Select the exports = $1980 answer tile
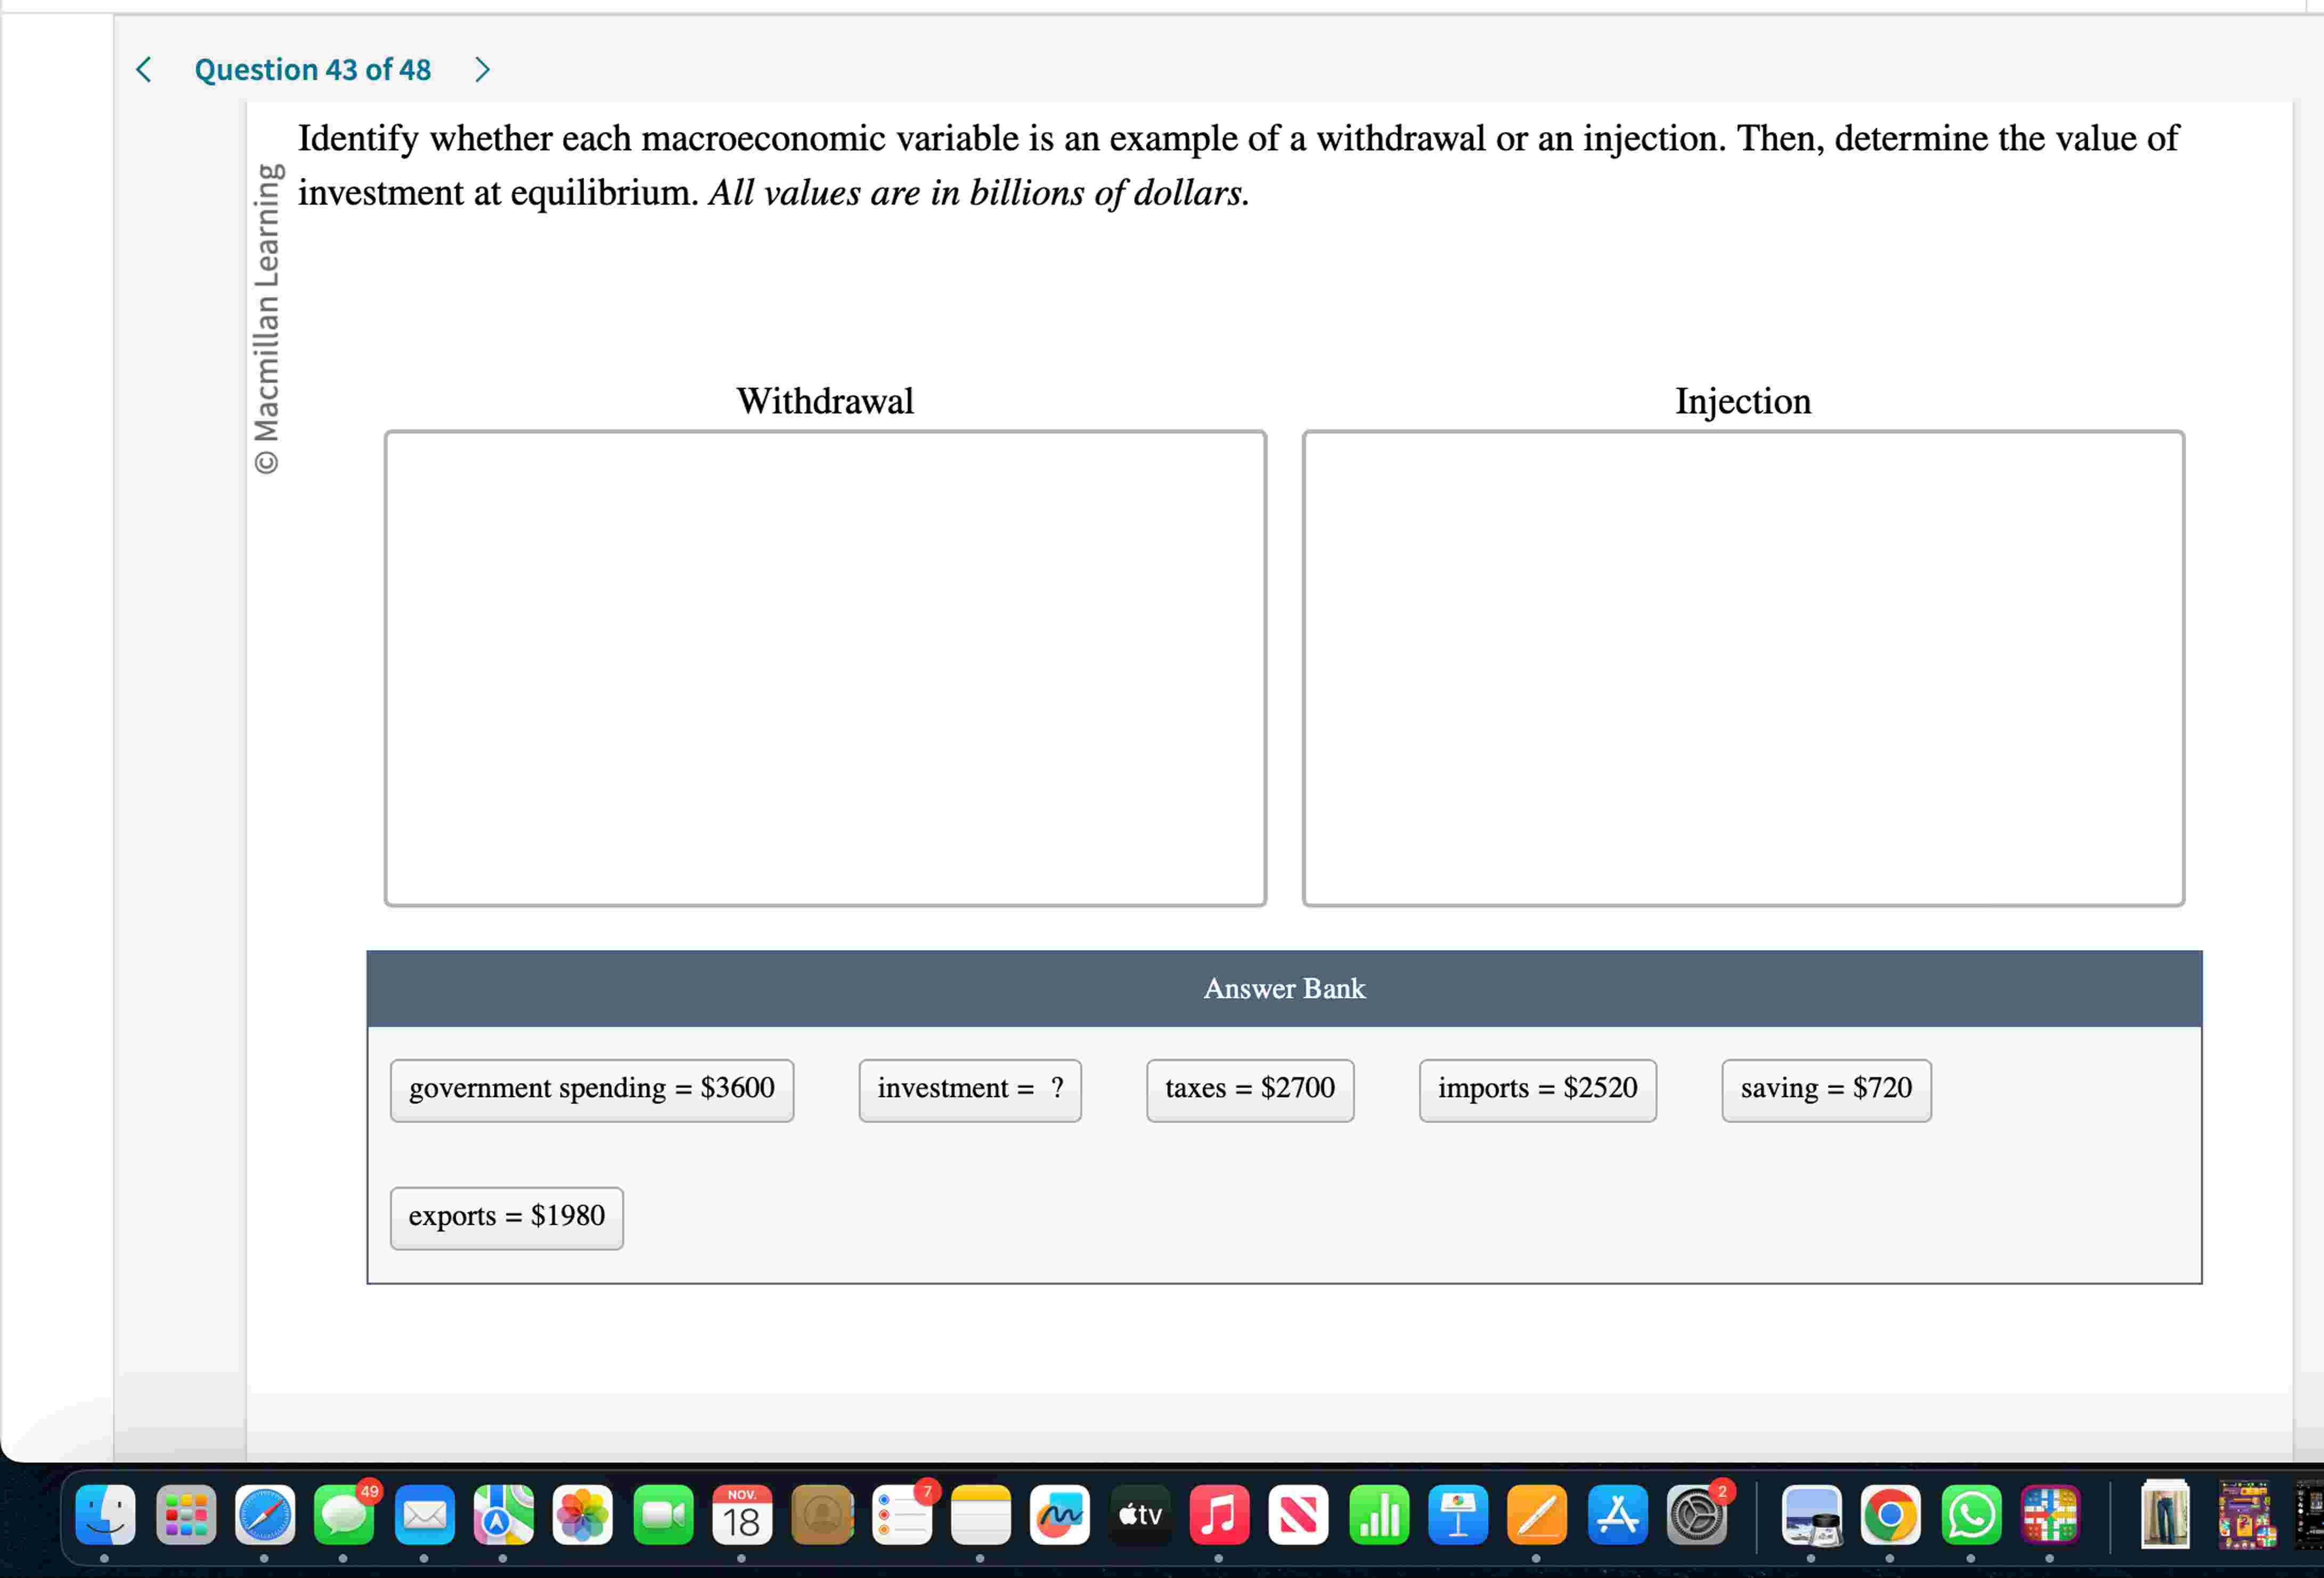Screen dimensions: 2324x1578 pyautogui.click(x=506, y=1217)
